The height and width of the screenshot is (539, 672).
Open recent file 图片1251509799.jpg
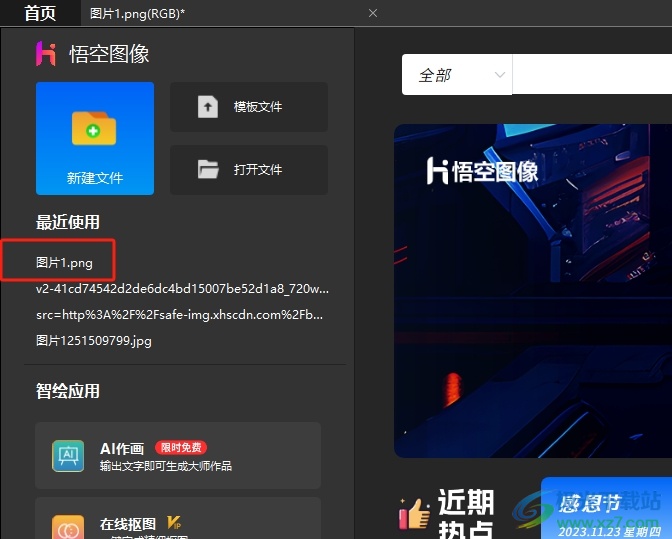pyautogui.click(x=93, y=341)
